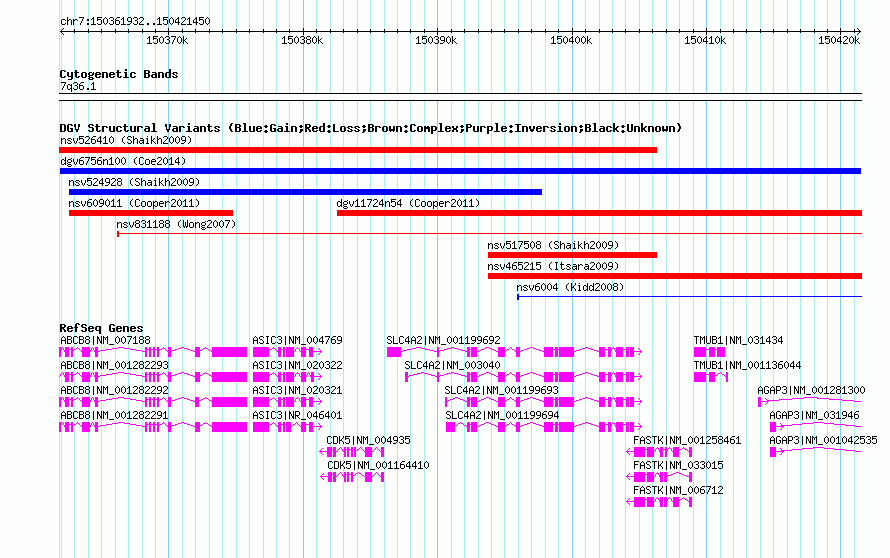Click the FASTK|NM_001258461 gene label
Image resolution: width=890 pixels, height=558 pixels.
687,440
